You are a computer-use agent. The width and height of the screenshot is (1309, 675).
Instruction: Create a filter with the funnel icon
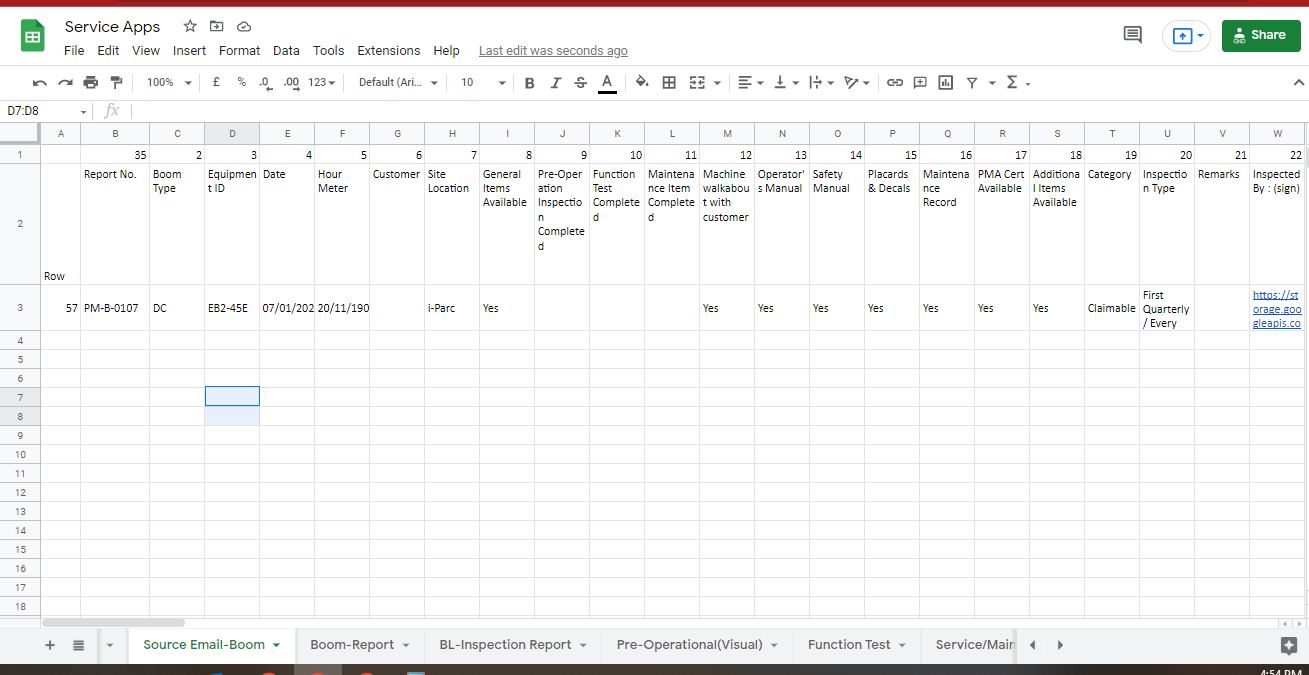point(972,83)
